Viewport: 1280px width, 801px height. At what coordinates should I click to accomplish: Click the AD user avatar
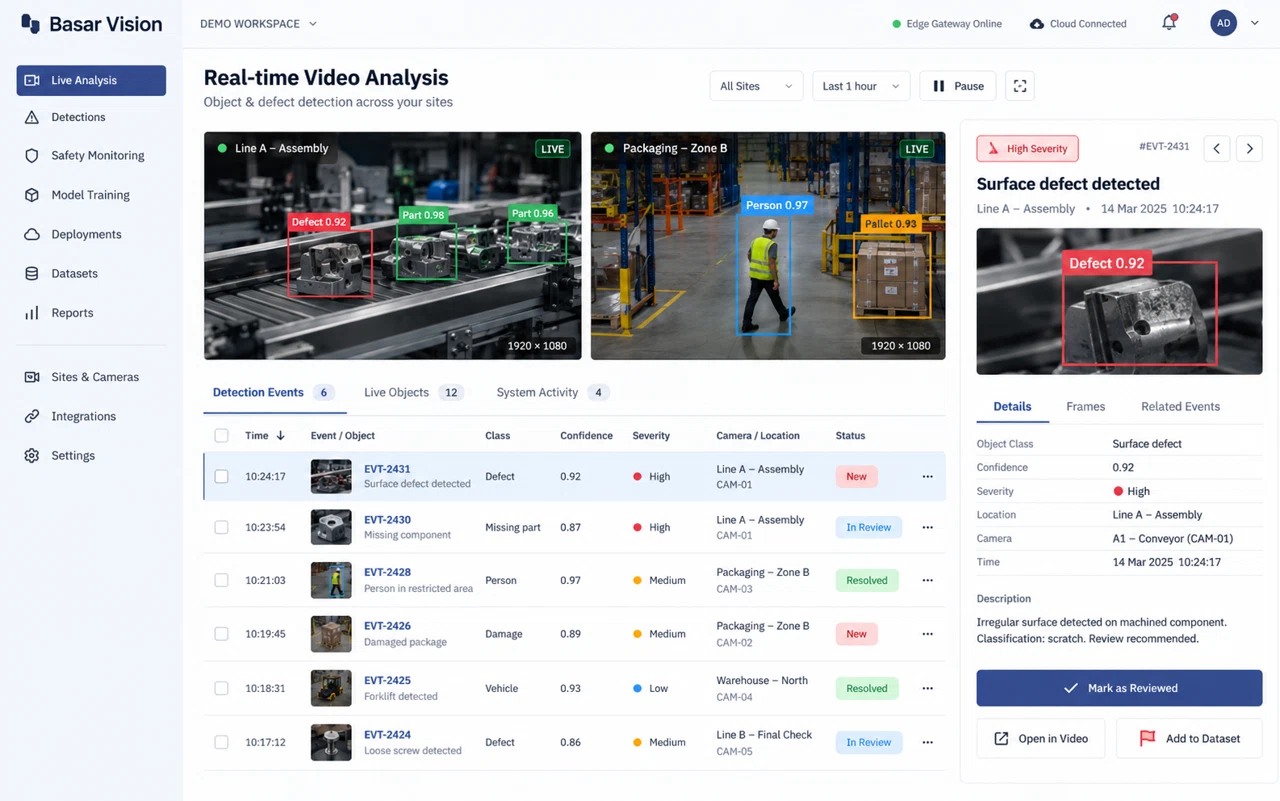tap(1223, 23)
